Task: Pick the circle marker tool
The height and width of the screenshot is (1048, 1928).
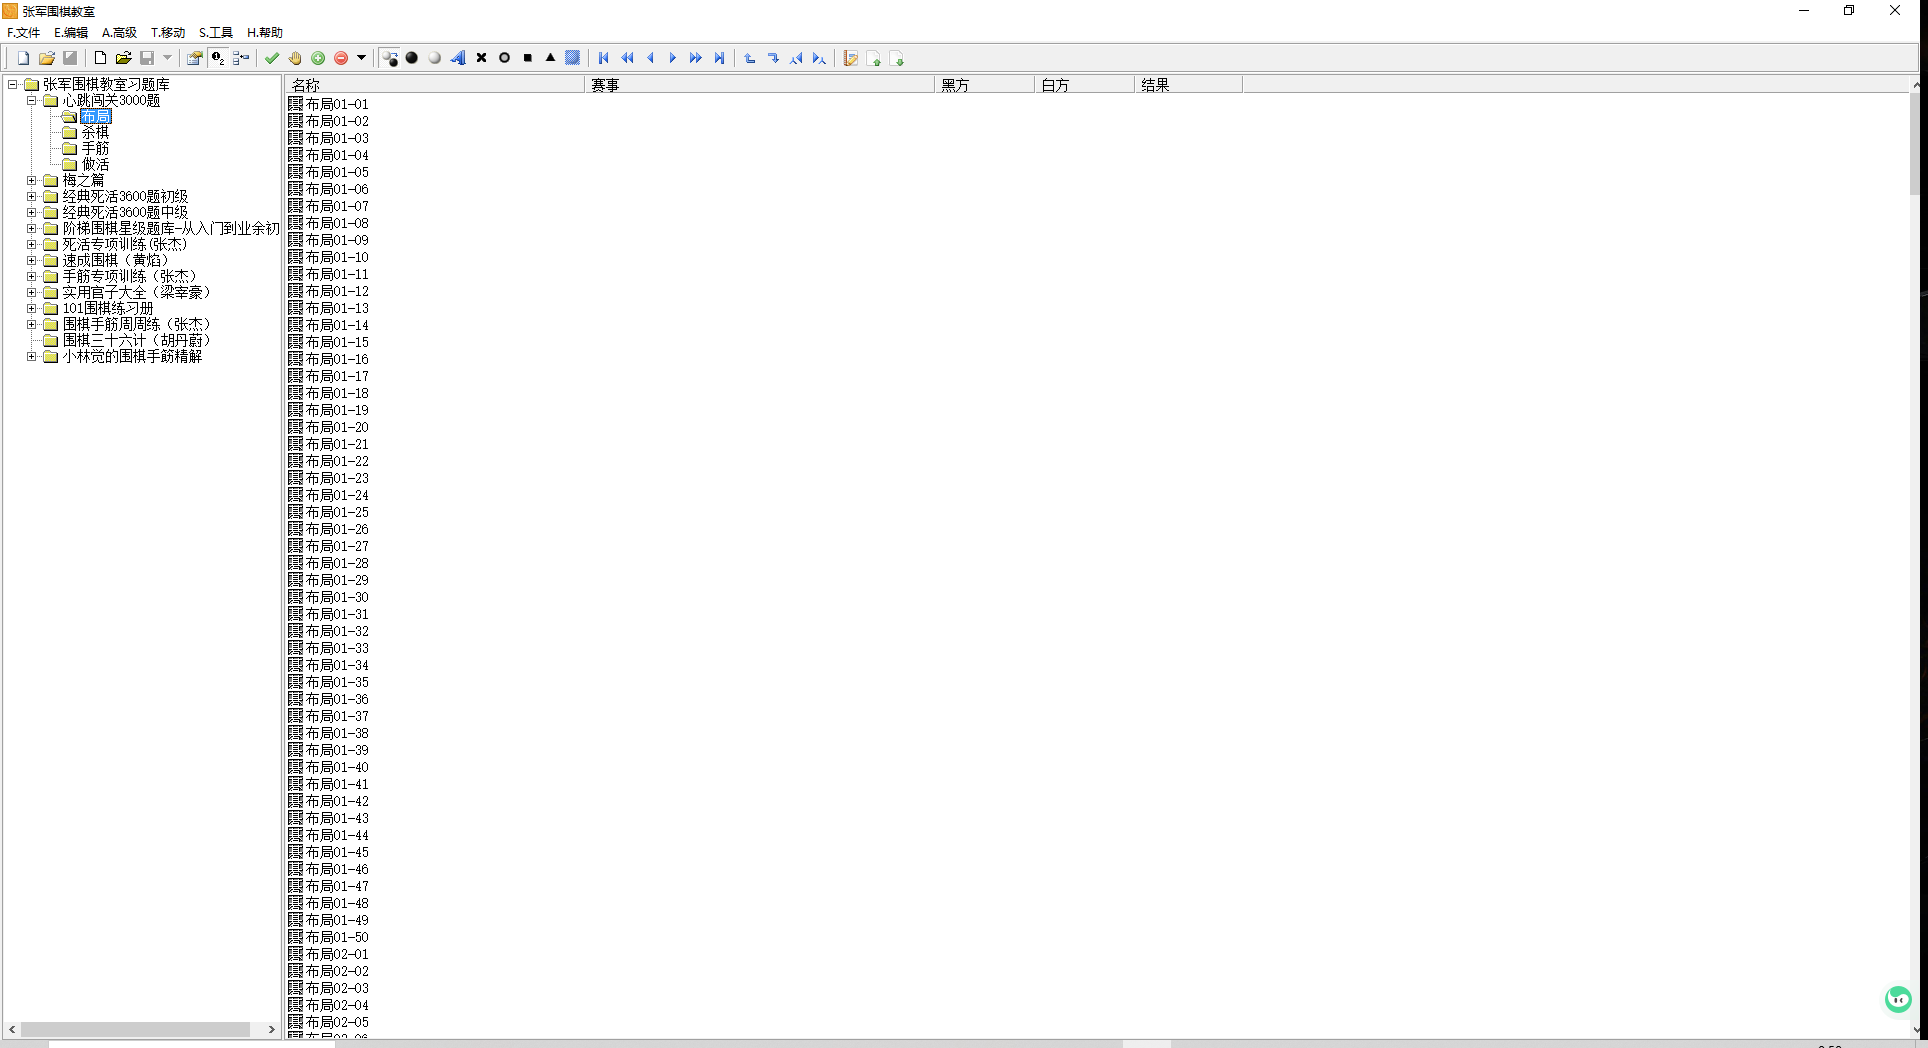Action: pos(504,58)
